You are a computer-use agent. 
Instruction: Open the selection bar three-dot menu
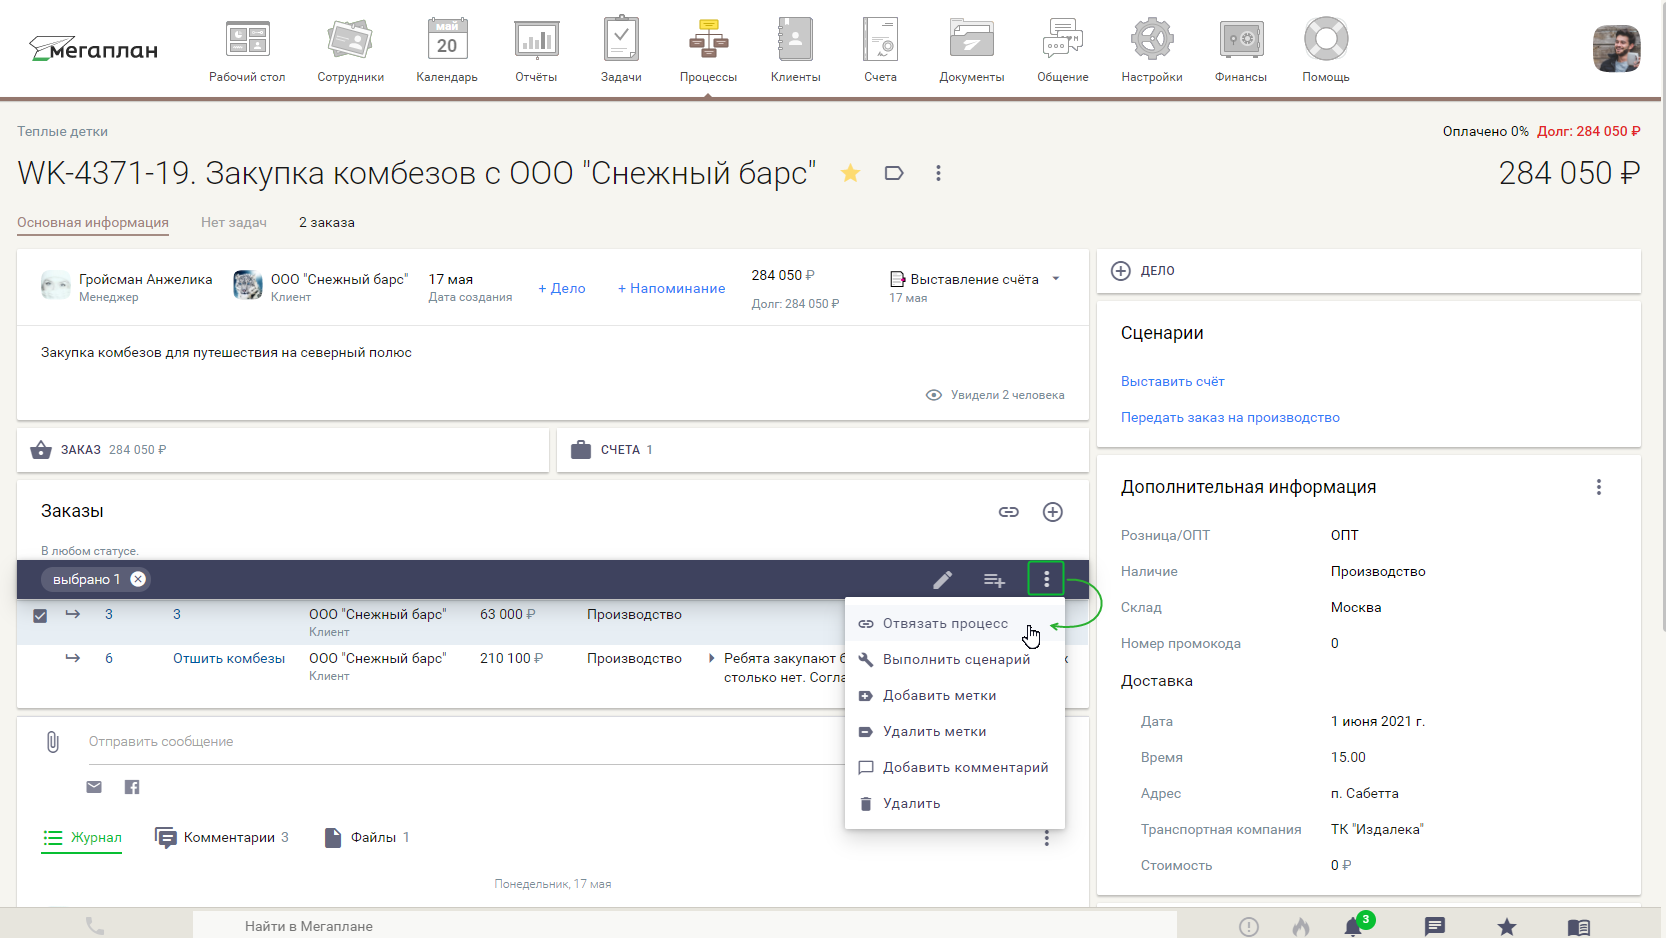click(1046, 579)
